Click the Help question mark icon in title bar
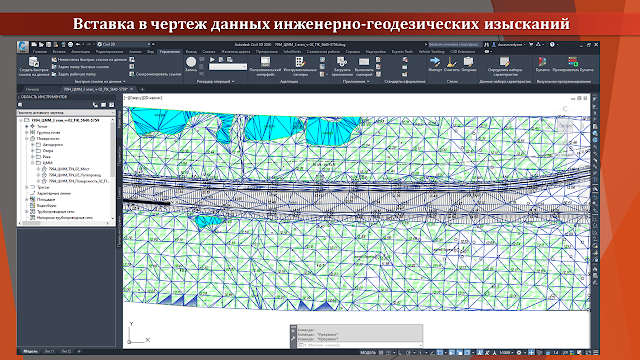This screenshot has width=640, height=360. (552, 44)
